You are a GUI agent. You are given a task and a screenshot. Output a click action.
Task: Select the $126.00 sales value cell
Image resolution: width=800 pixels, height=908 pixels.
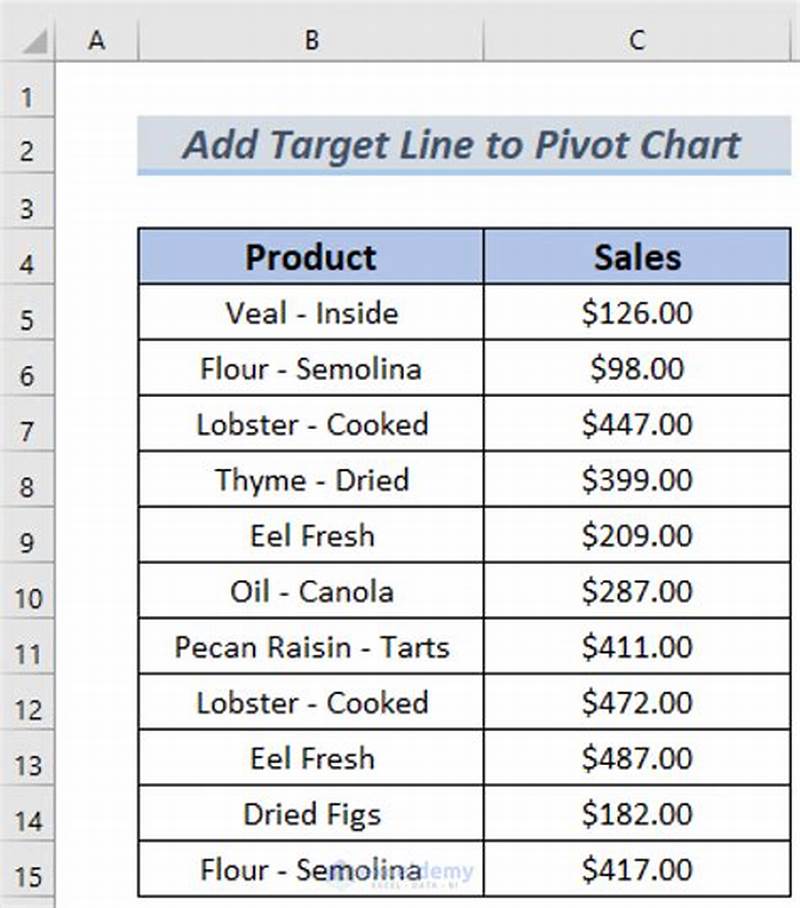(640, 312)
